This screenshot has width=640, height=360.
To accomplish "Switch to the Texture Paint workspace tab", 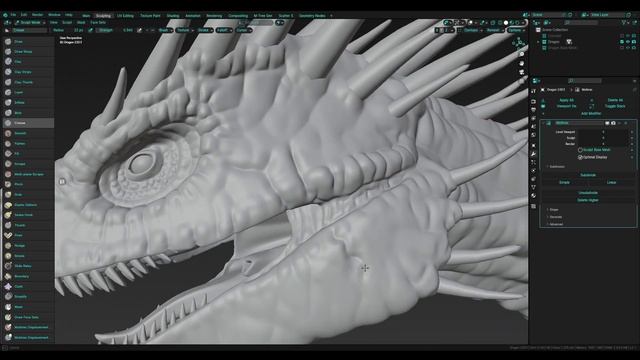I will (150, 16).
